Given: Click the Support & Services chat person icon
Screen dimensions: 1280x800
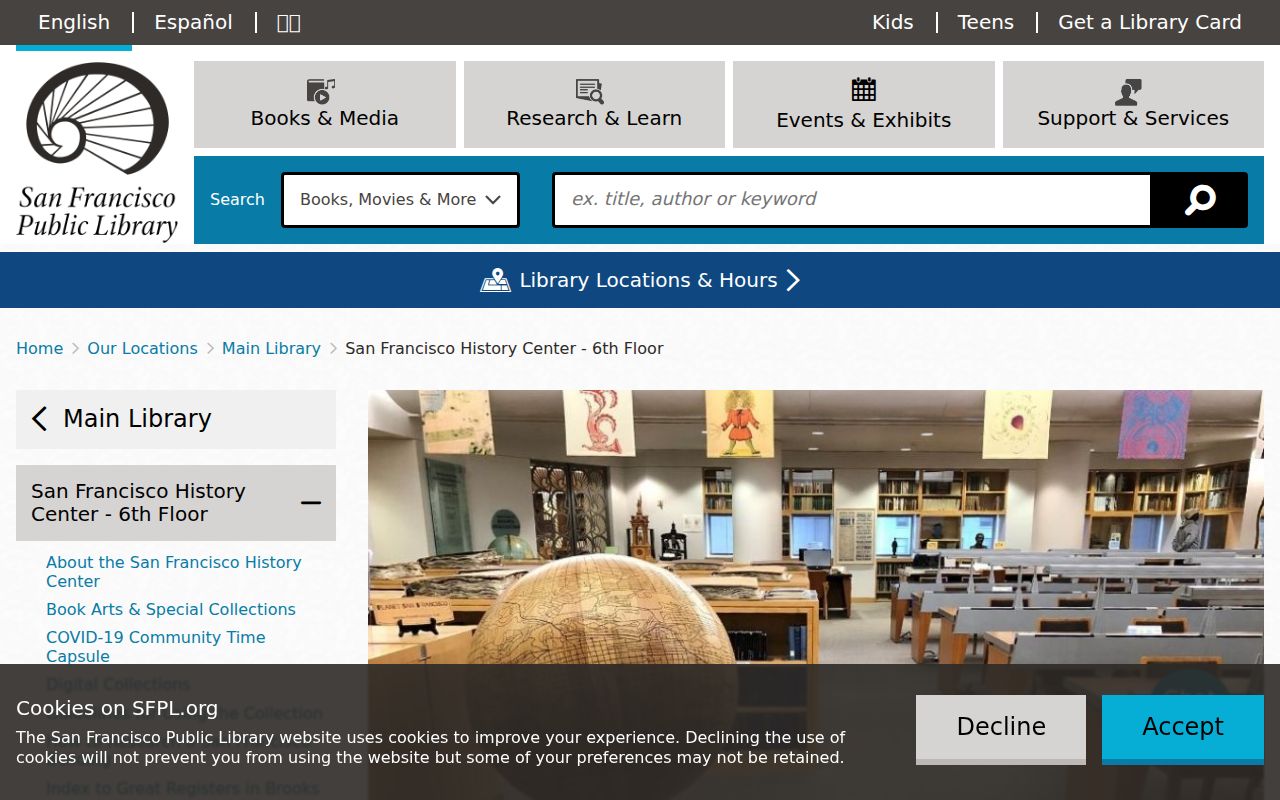Looking at the screenshot, I should coord(1129,92).
